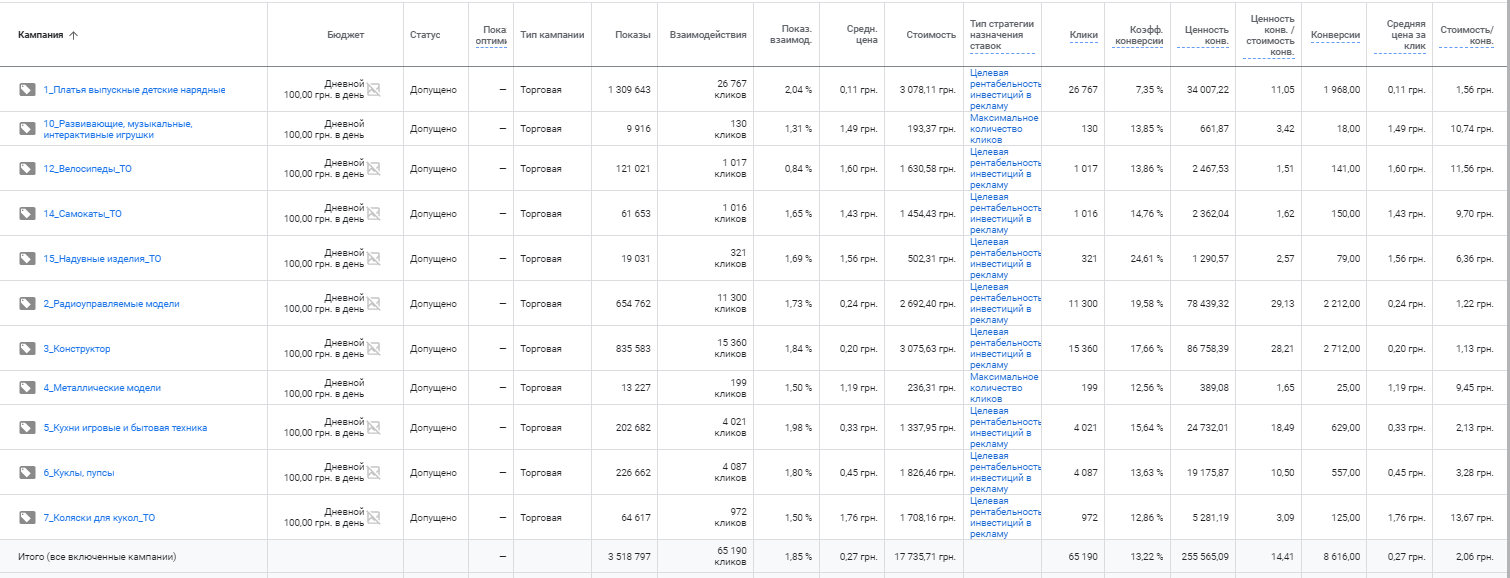Open campaign 4_Металлические модели

[102, 388]
